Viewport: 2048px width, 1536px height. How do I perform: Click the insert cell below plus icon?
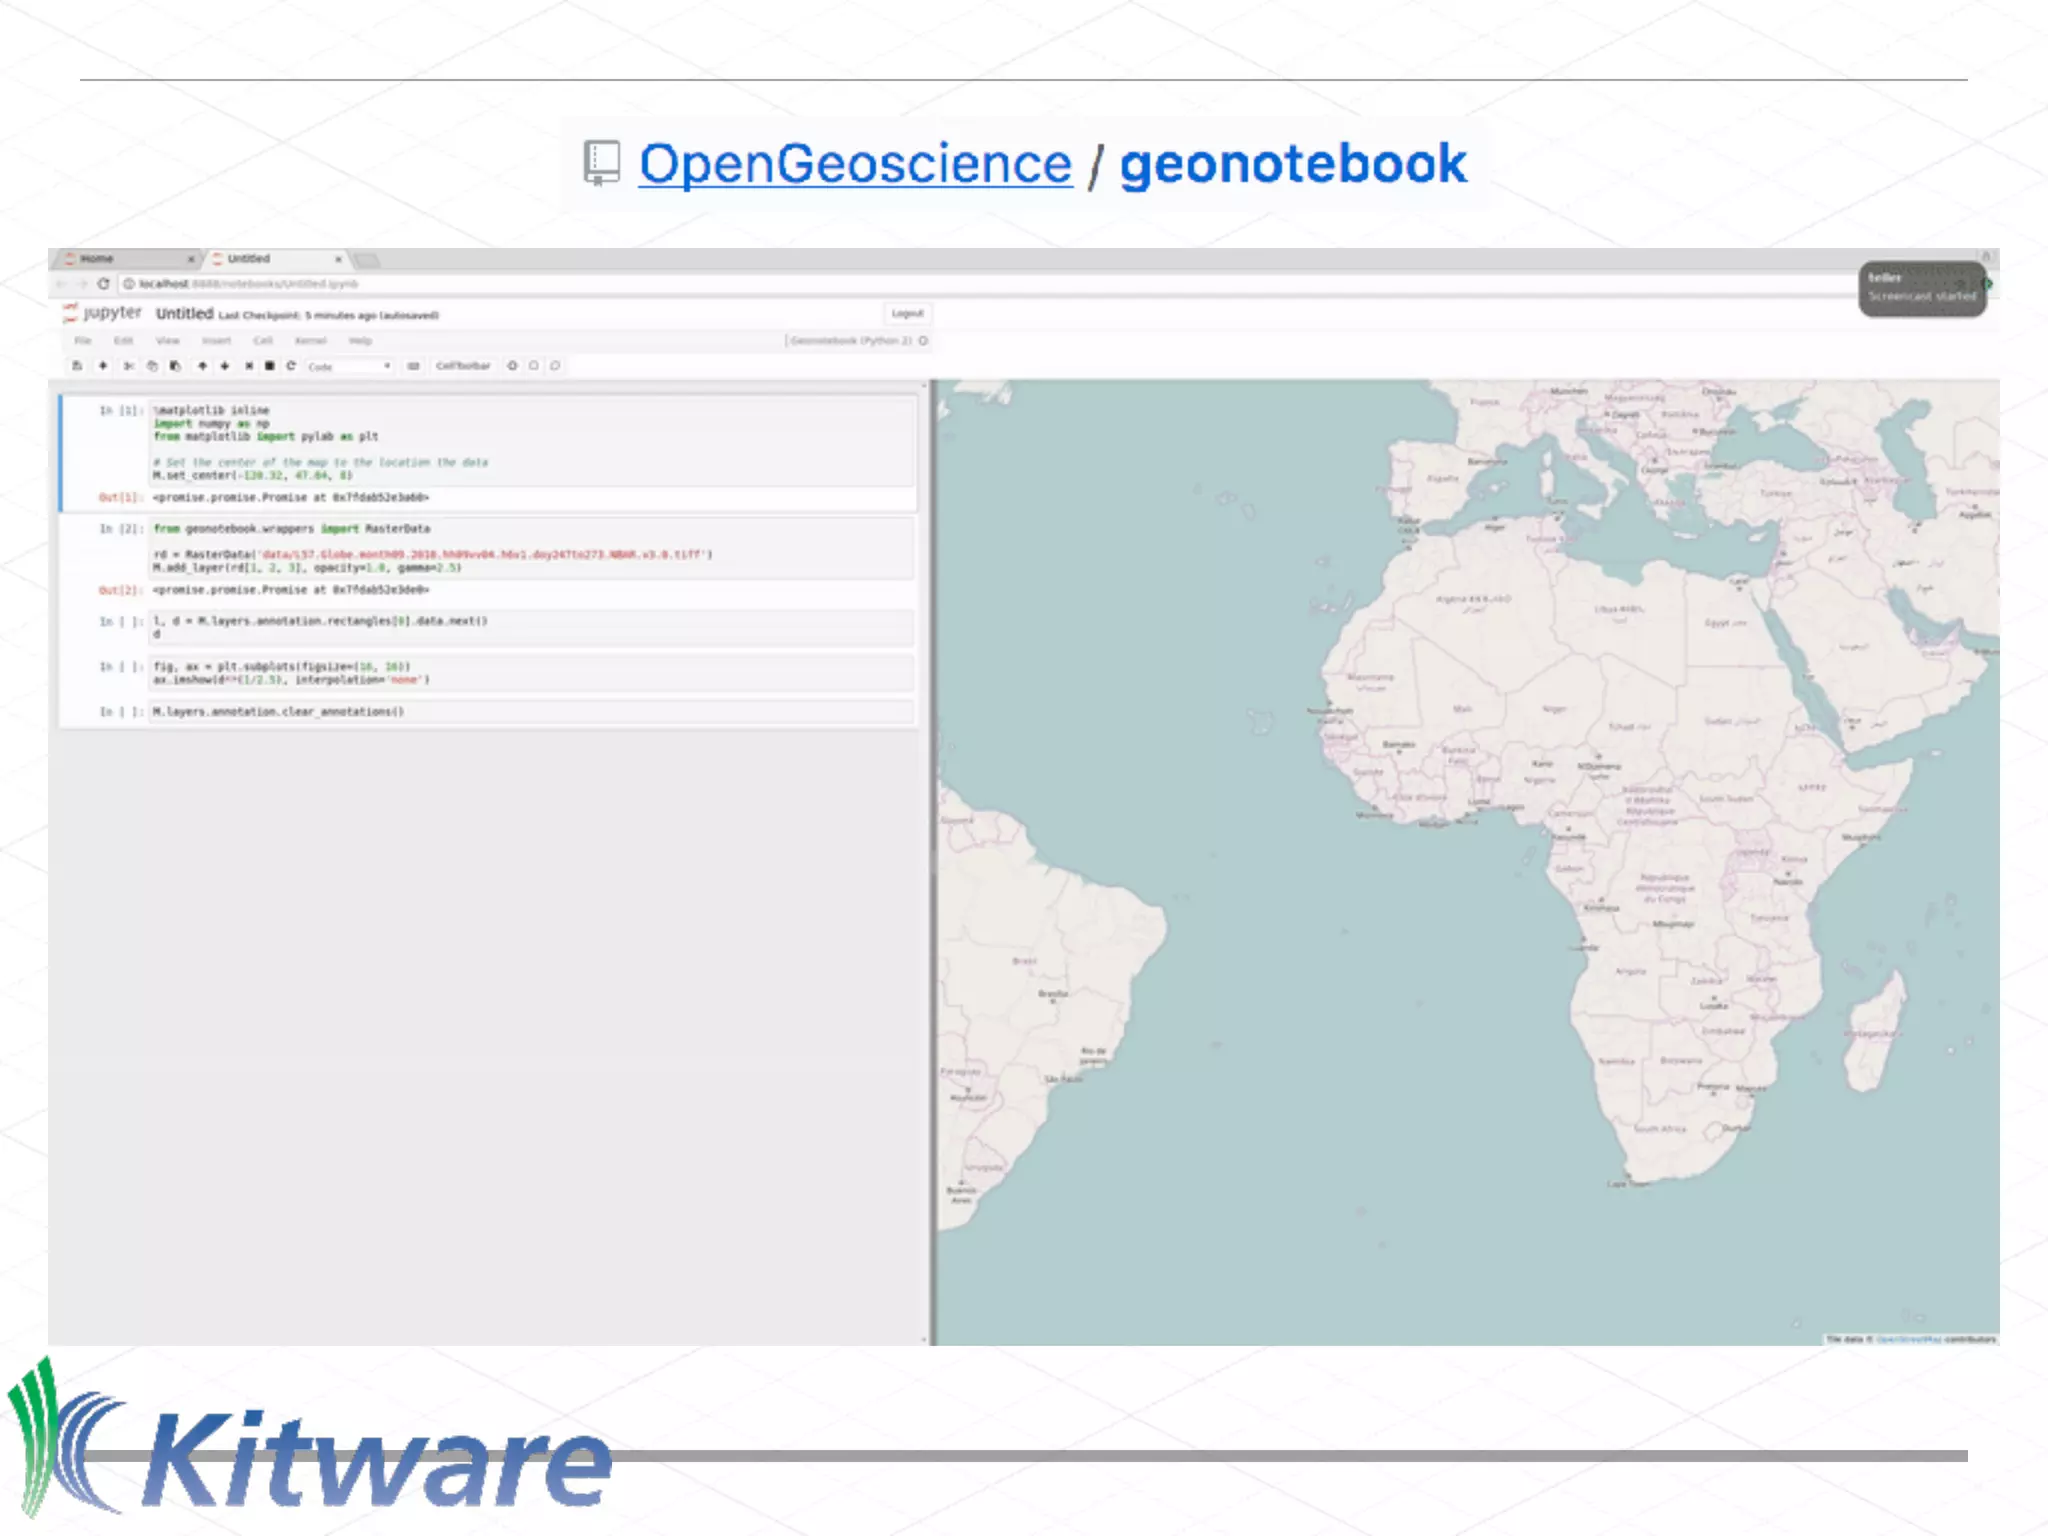pyautogui.click(x=102, y=366)
